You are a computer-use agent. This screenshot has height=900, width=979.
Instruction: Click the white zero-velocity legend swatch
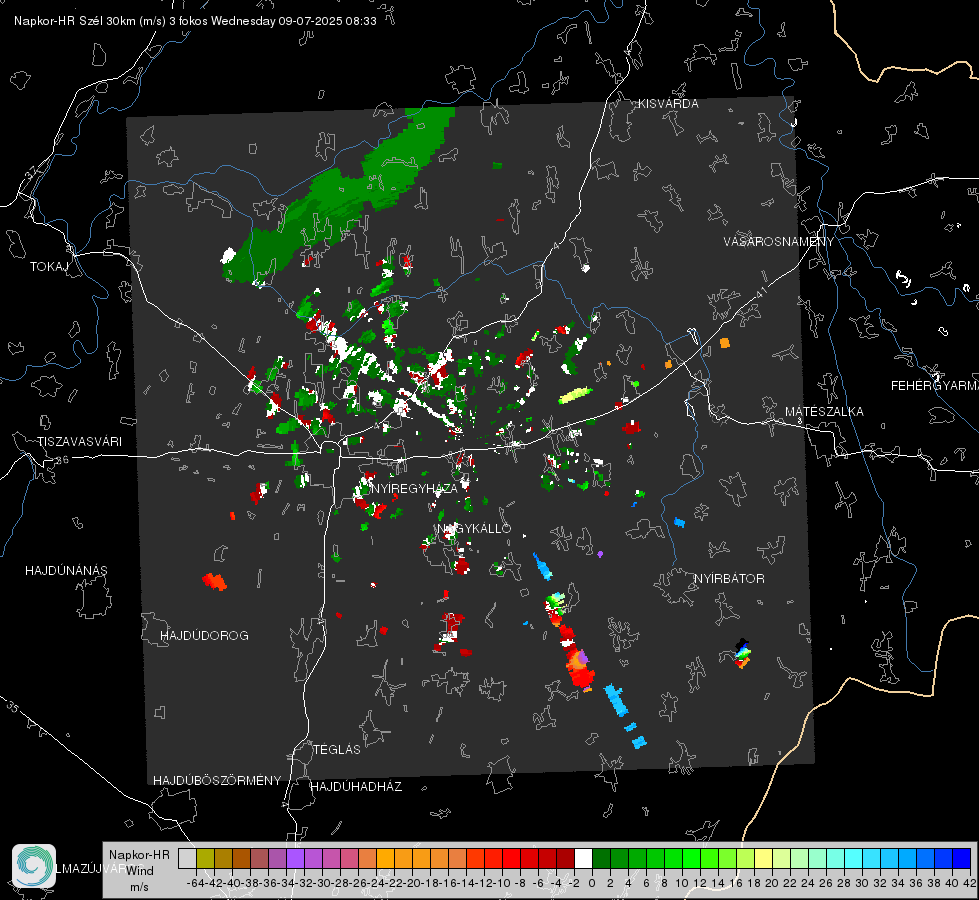[583, 858]
